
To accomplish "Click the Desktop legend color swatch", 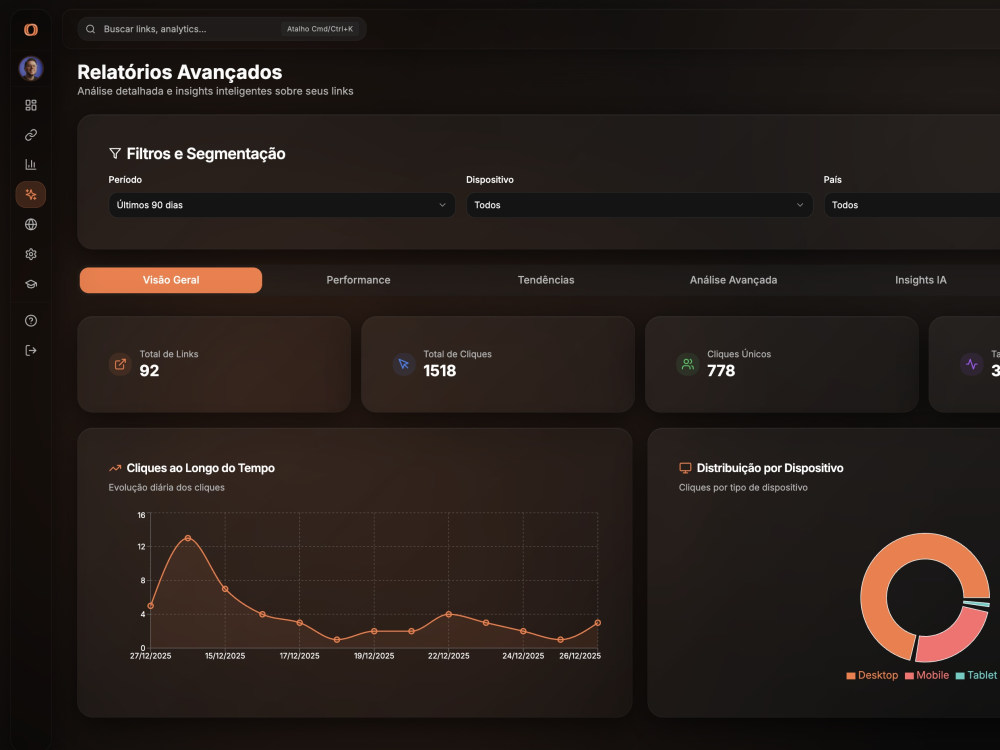I will [x=851, y=676].
